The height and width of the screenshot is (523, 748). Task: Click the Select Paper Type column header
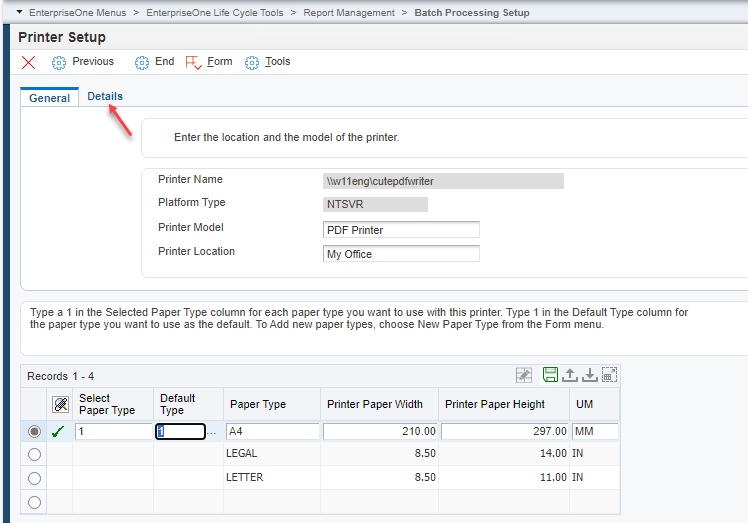[113, 404]
